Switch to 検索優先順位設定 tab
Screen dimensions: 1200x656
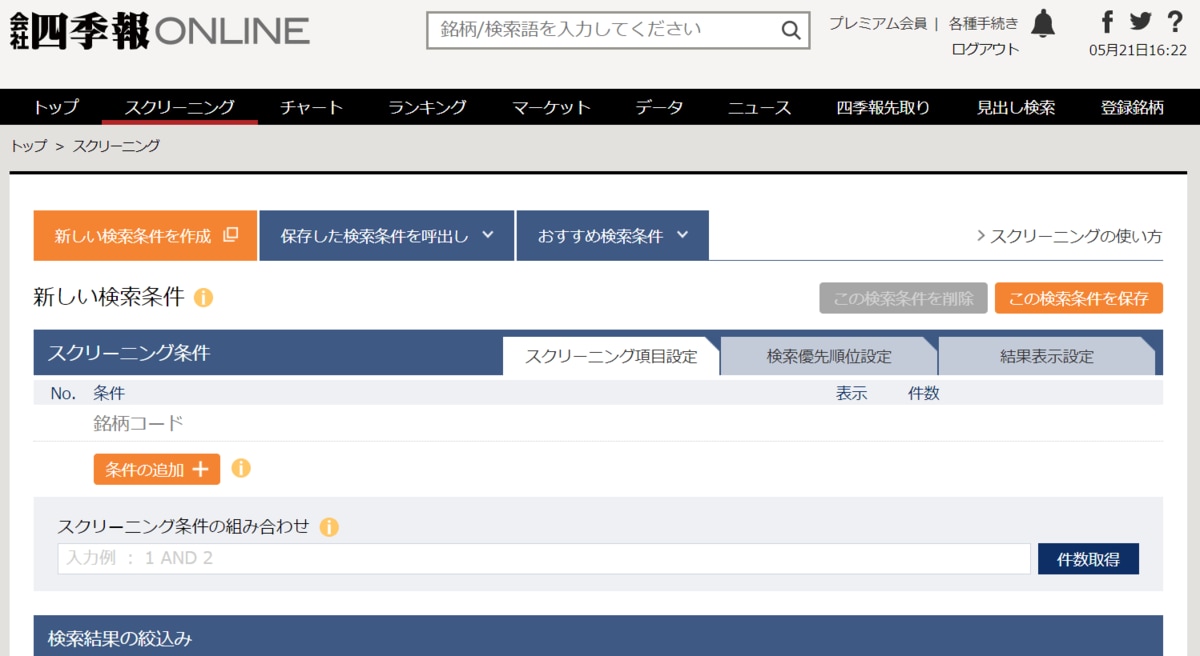(x=829, y=356)
